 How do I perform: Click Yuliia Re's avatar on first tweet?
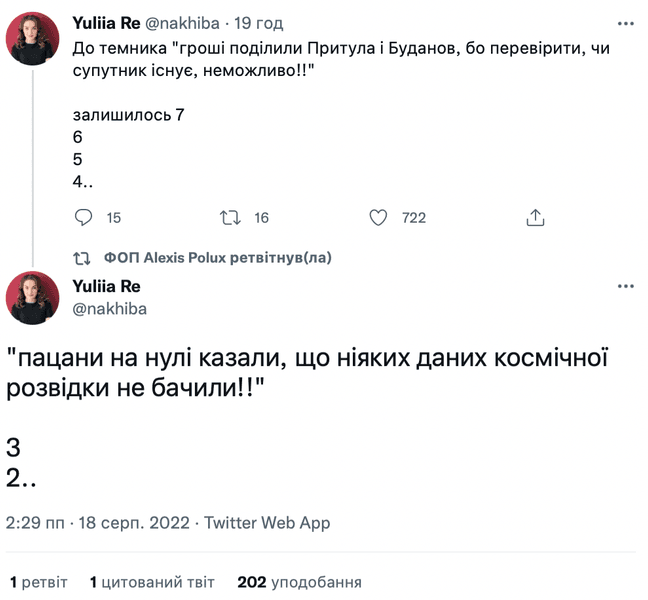pos(32,39)
